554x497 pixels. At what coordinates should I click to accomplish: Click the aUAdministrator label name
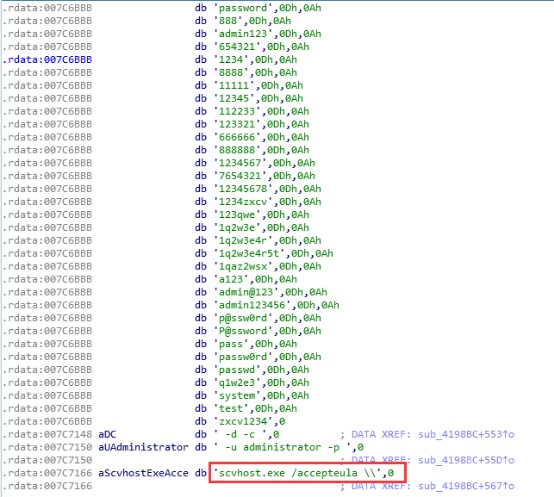click(x=143, y=447)
